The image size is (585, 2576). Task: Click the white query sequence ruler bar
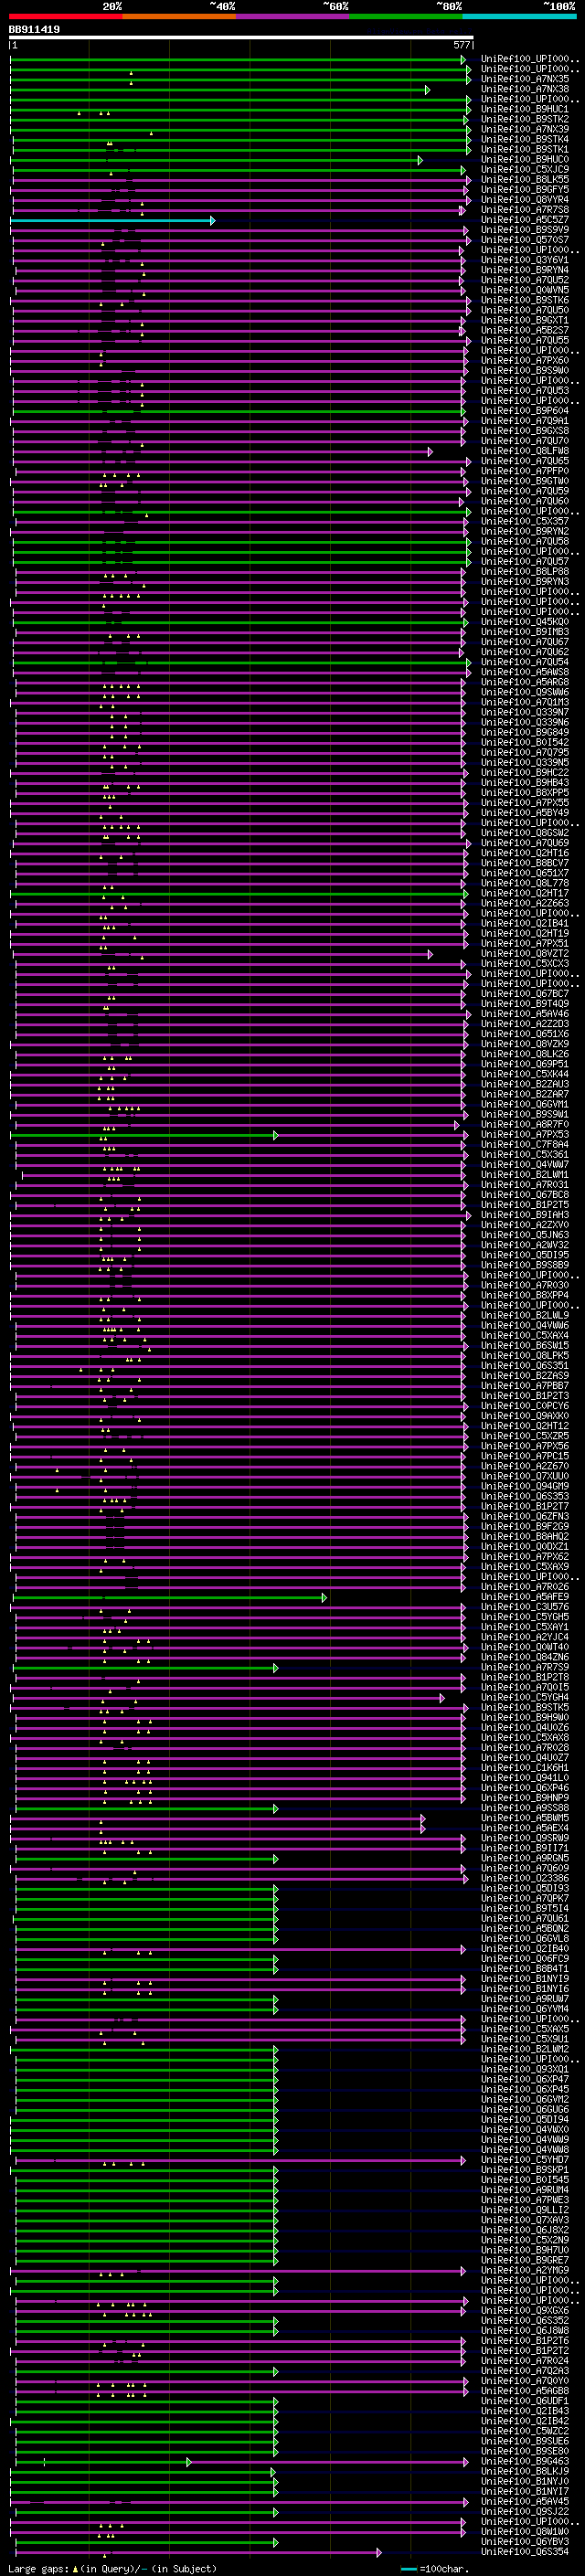(241, 38)
